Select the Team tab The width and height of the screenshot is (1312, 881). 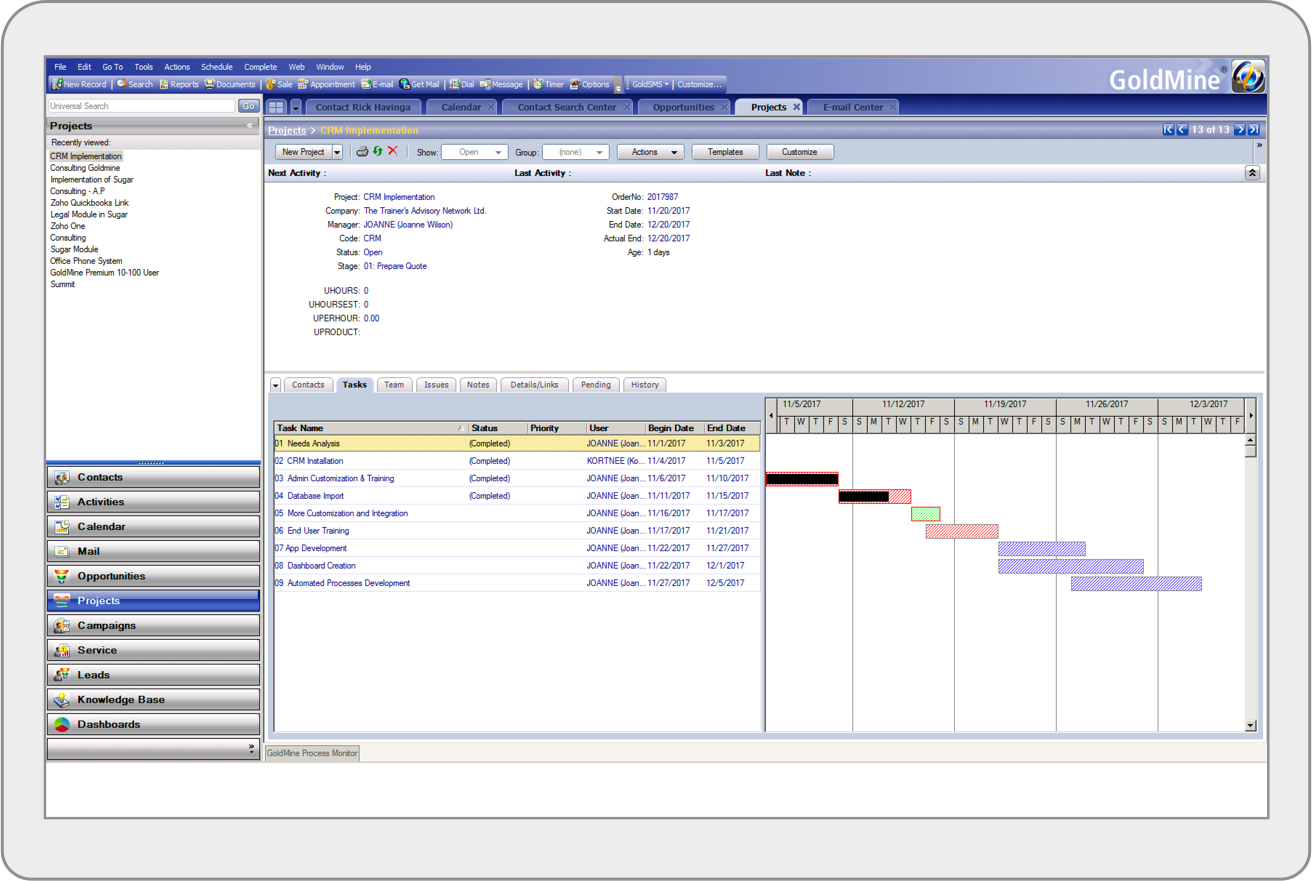click(394, 385)
